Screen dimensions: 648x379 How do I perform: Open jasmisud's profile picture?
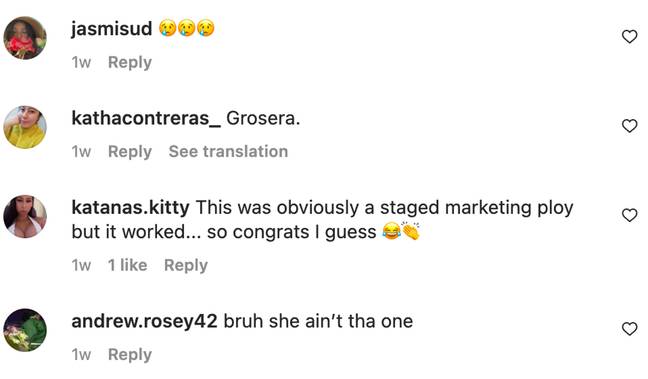click(25, 38)
